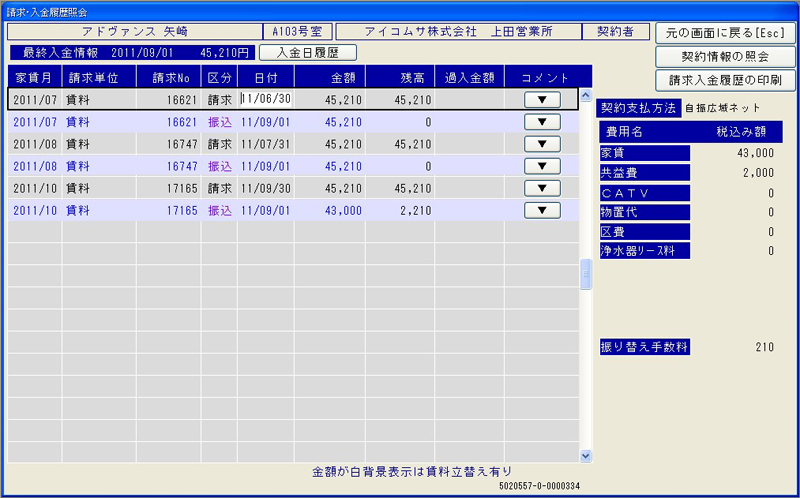Click the 契約支払方法 button

[638, 107]
